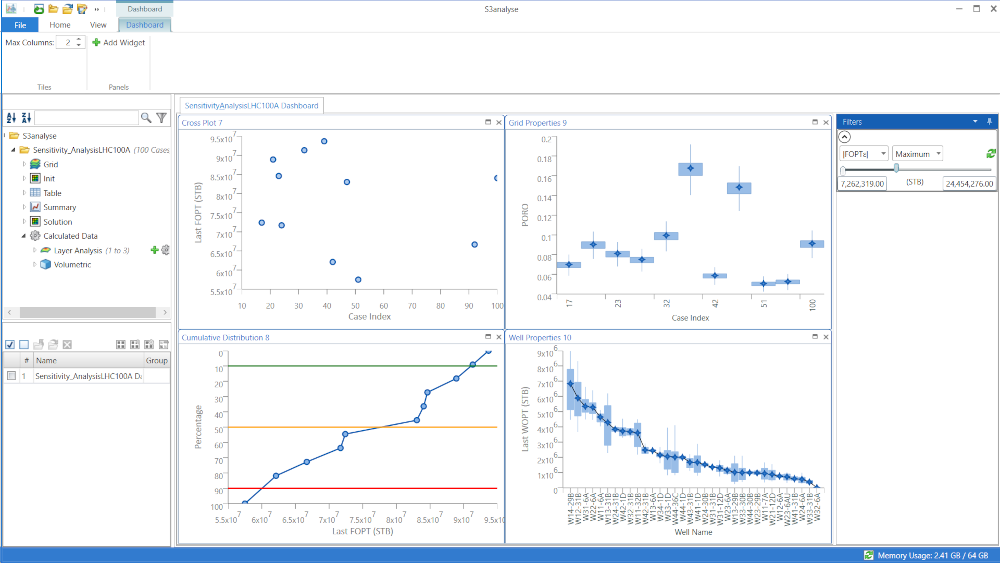Expand the Grid tree node

[24, 165]
